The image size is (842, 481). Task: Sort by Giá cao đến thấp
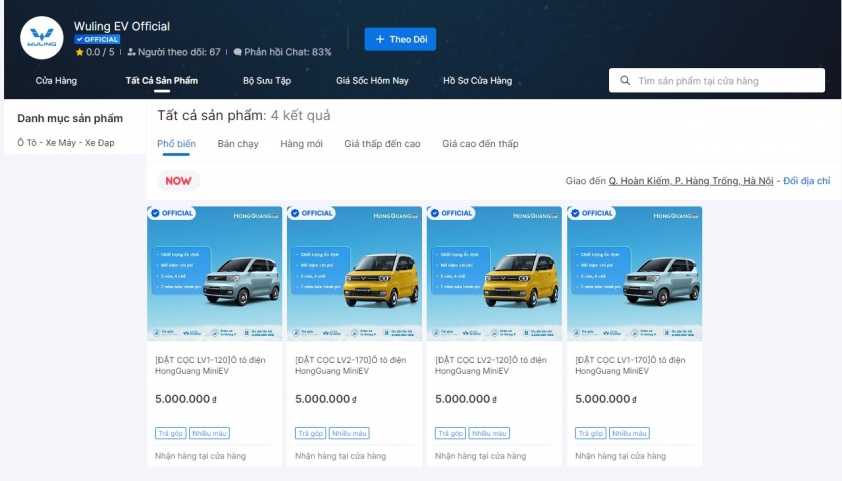480,143
